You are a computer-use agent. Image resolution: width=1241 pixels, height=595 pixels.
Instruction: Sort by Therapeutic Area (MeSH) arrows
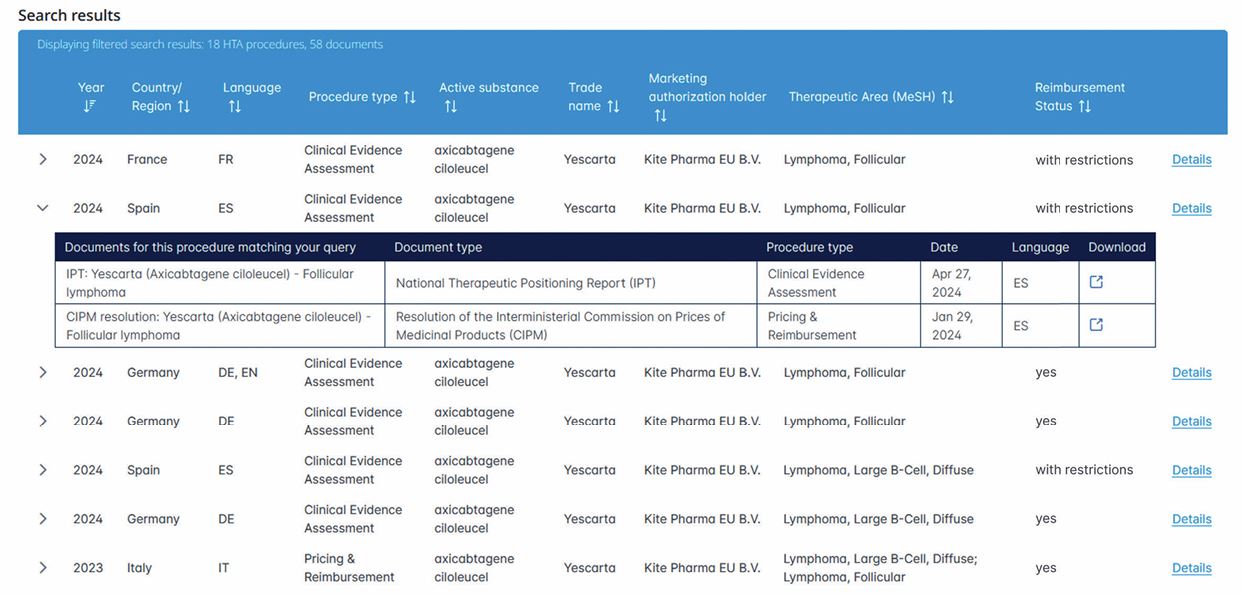click(947, 97)
